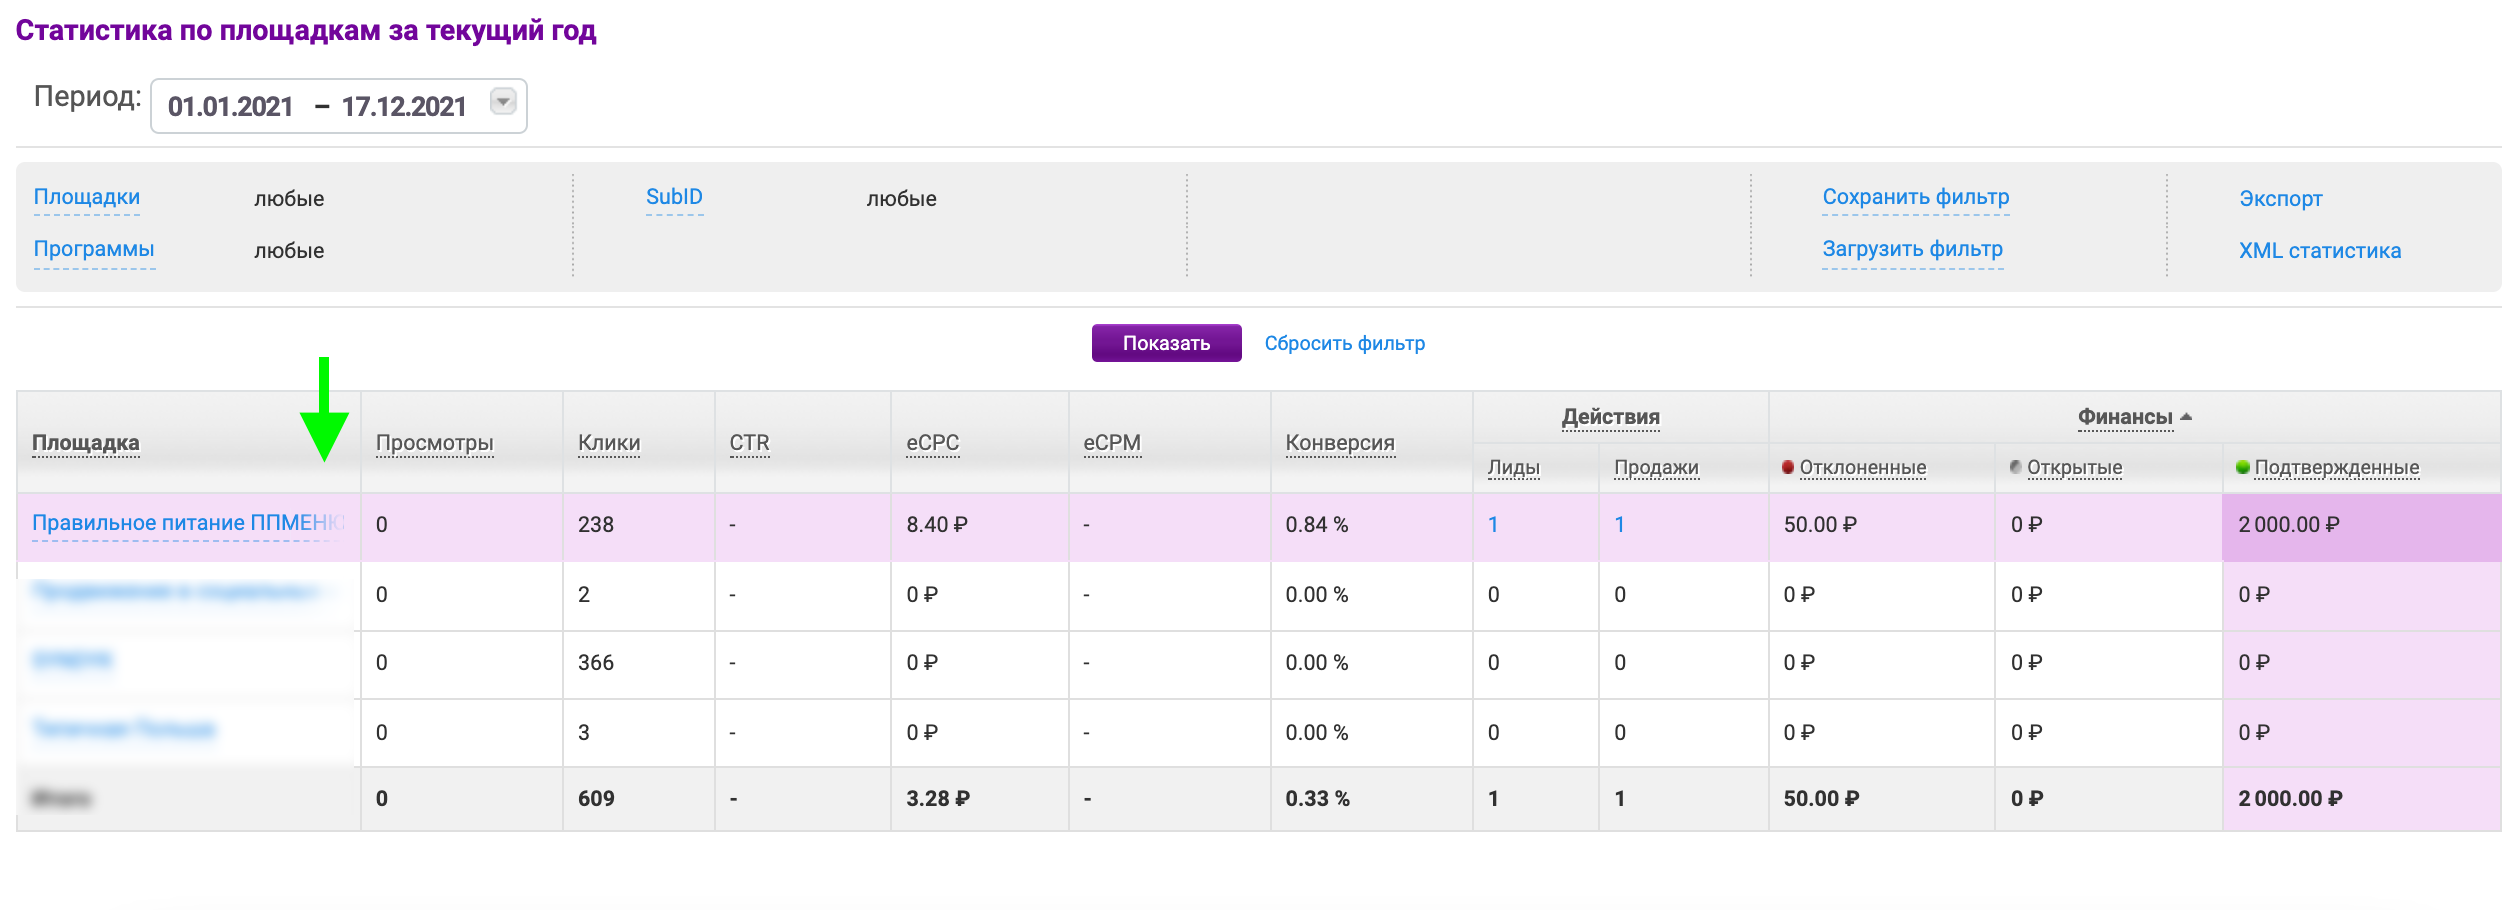Open the period date range dropdown arrow
The image size is (2506, 910).
(x=503, y=101)
